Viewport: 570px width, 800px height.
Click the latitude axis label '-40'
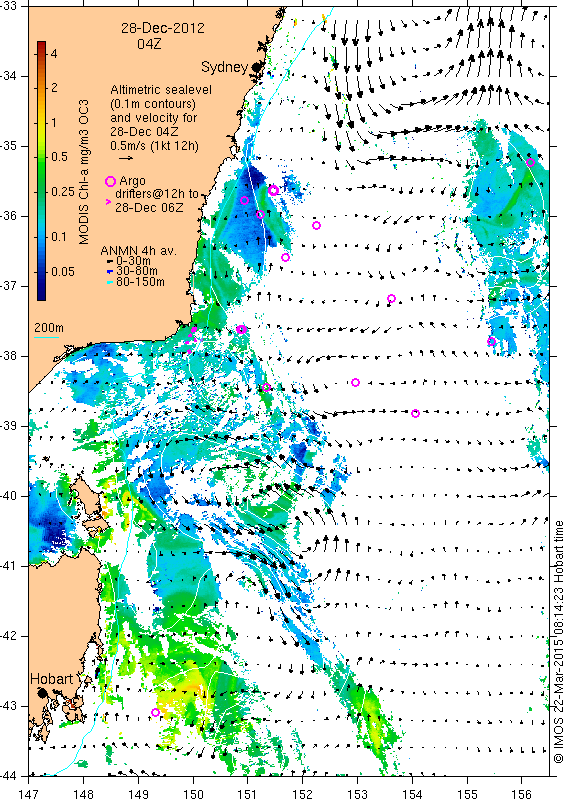(8, 496)
